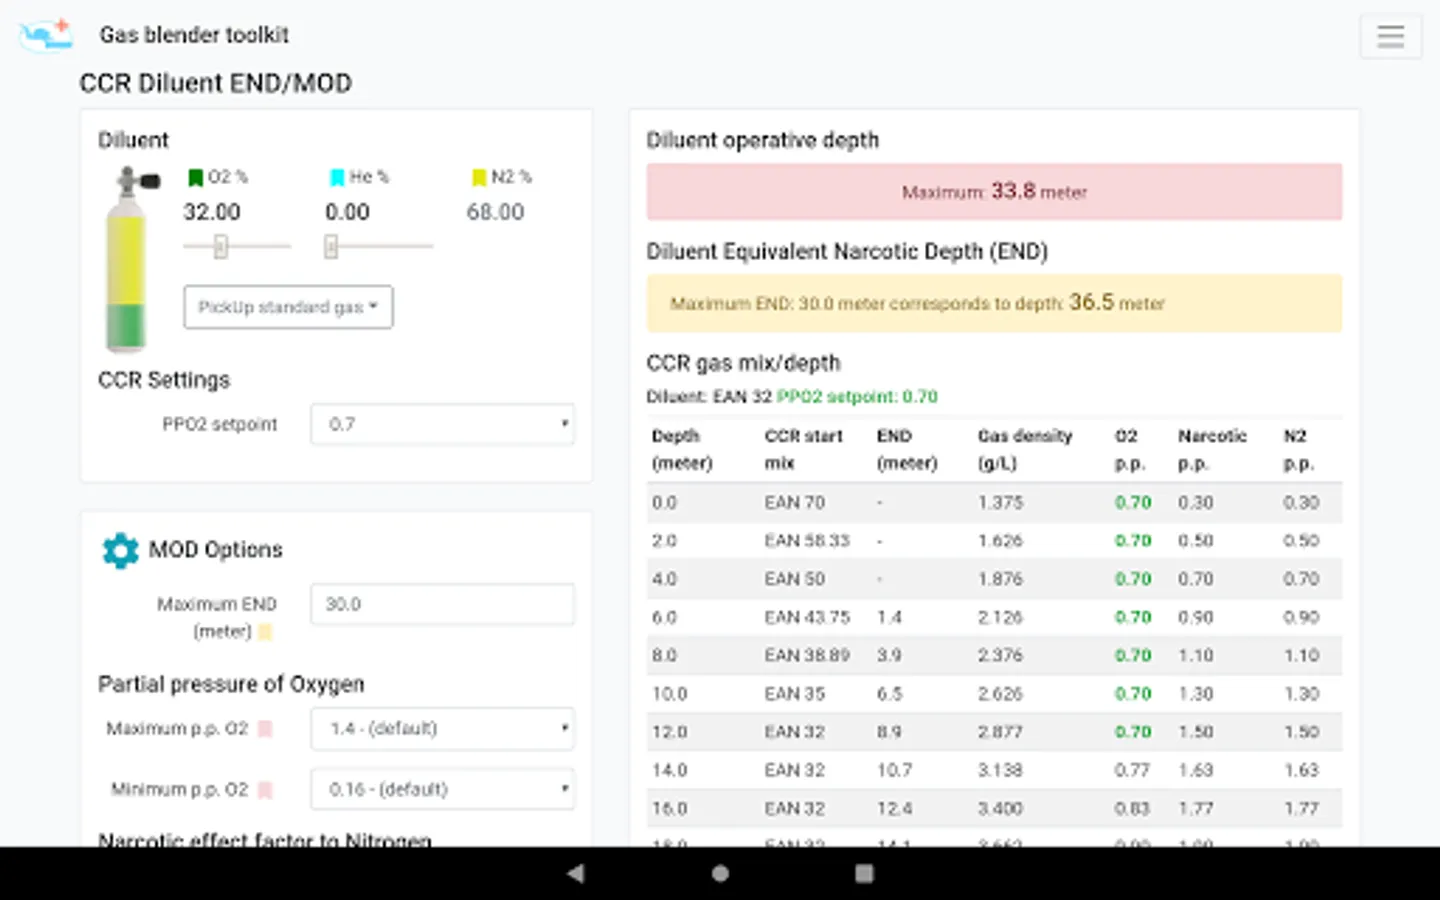The image size is (1440, 900).
Task: Click the yellow N2 % color marker
Action: (479, 178)
